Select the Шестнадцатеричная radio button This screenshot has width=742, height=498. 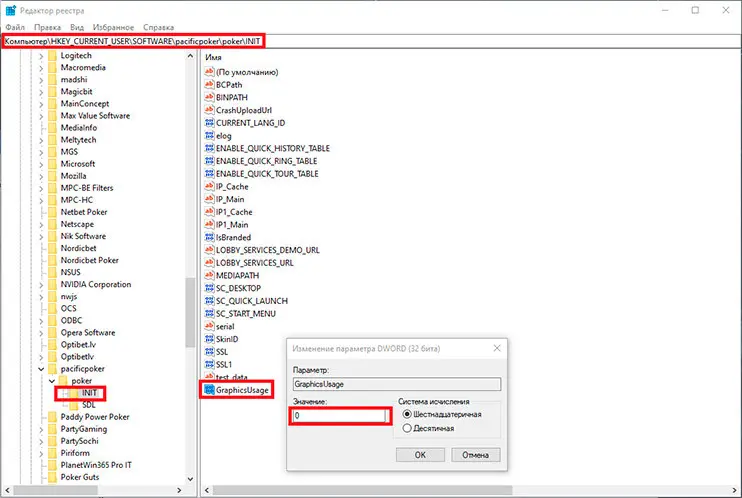tap(406, 413)
